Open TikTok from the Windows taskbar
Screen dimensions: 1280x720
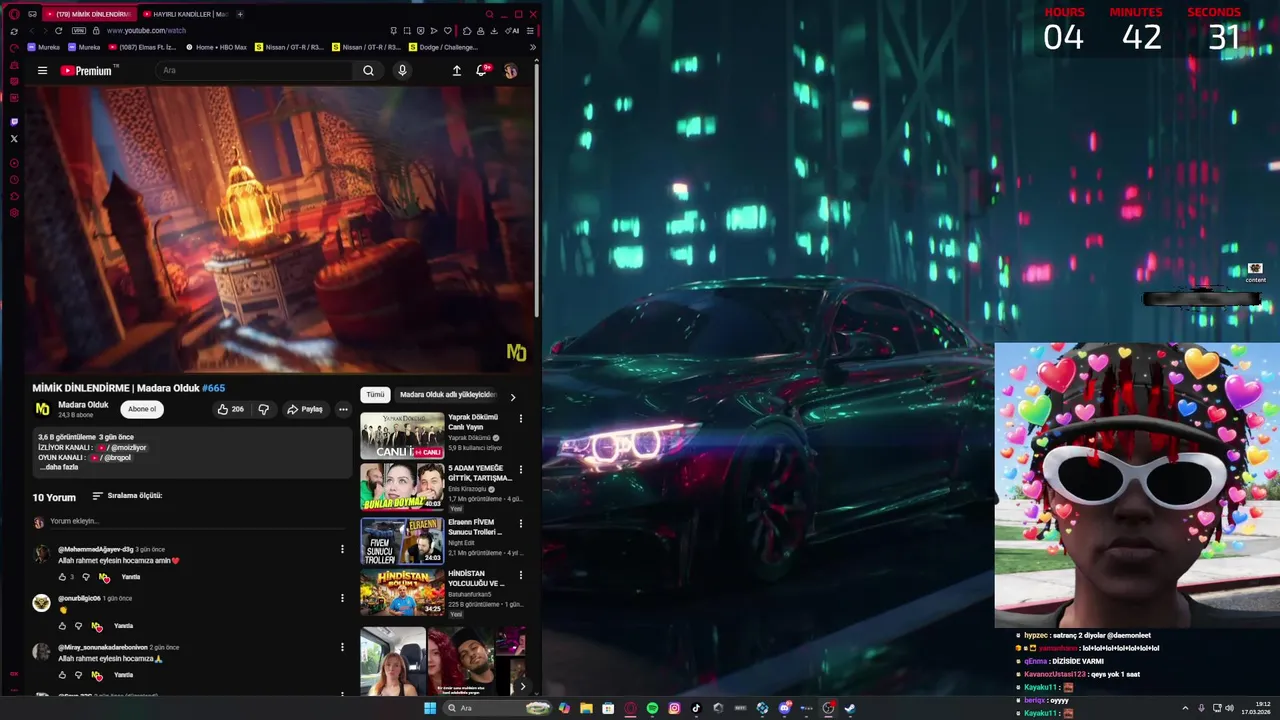[696, 708]
